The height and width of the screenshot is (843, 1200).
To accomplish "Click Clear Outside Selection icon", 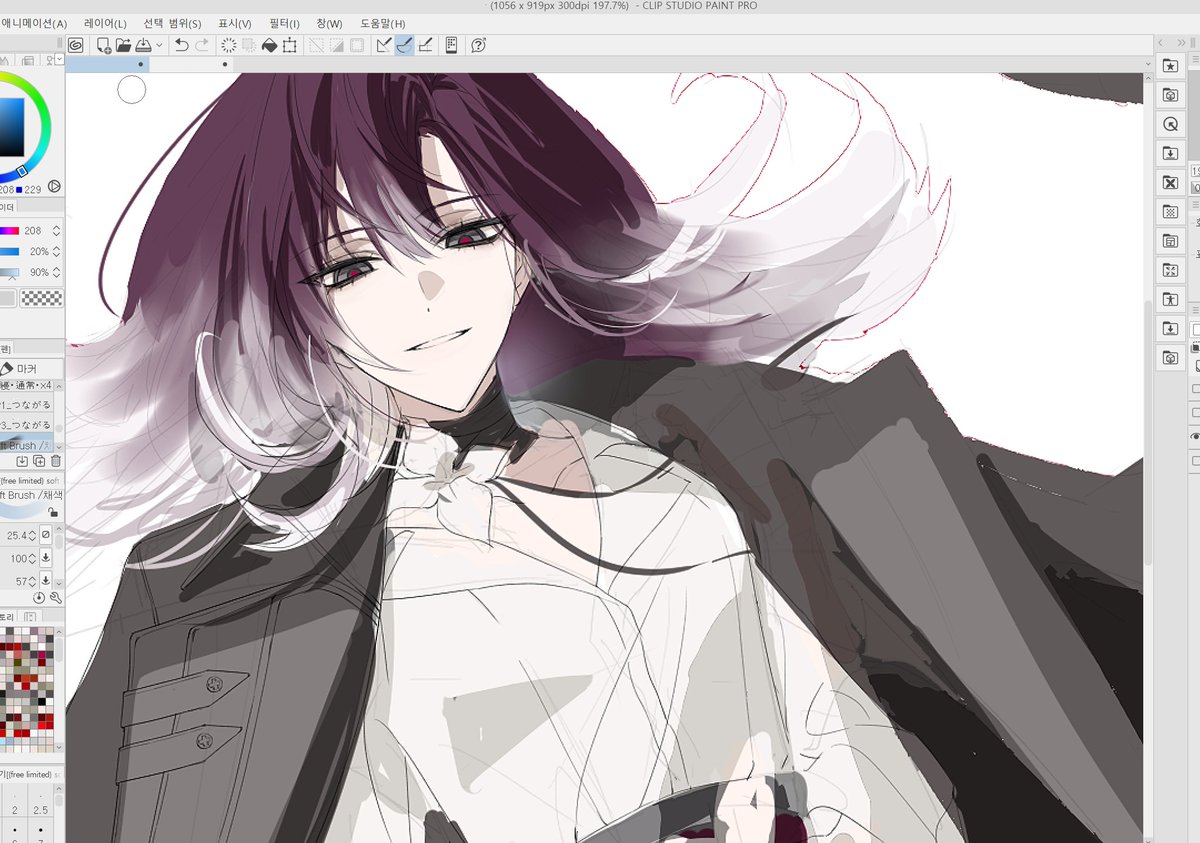I will 249,45.
